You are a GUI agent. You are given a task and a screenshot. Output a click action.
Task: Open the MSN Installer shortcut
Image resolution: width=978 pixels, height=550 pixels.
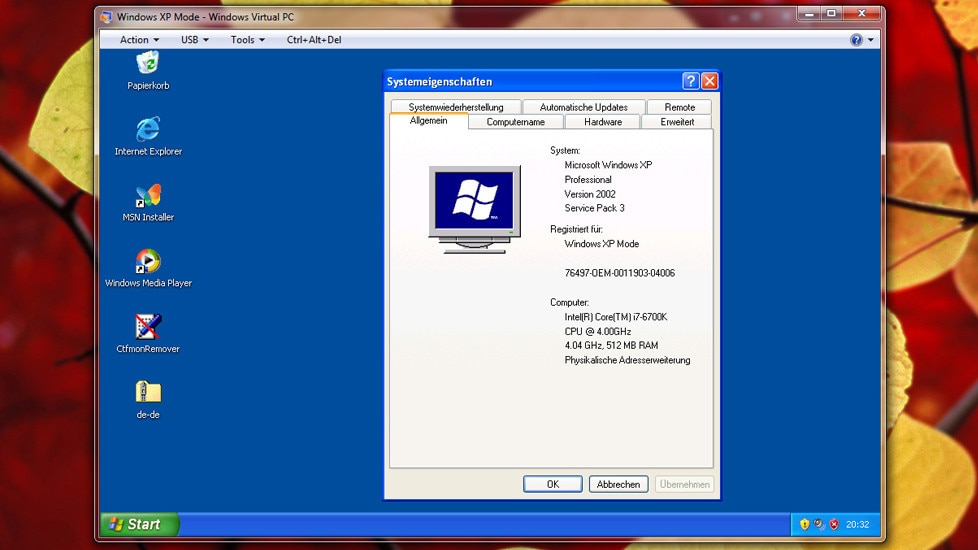148,195
